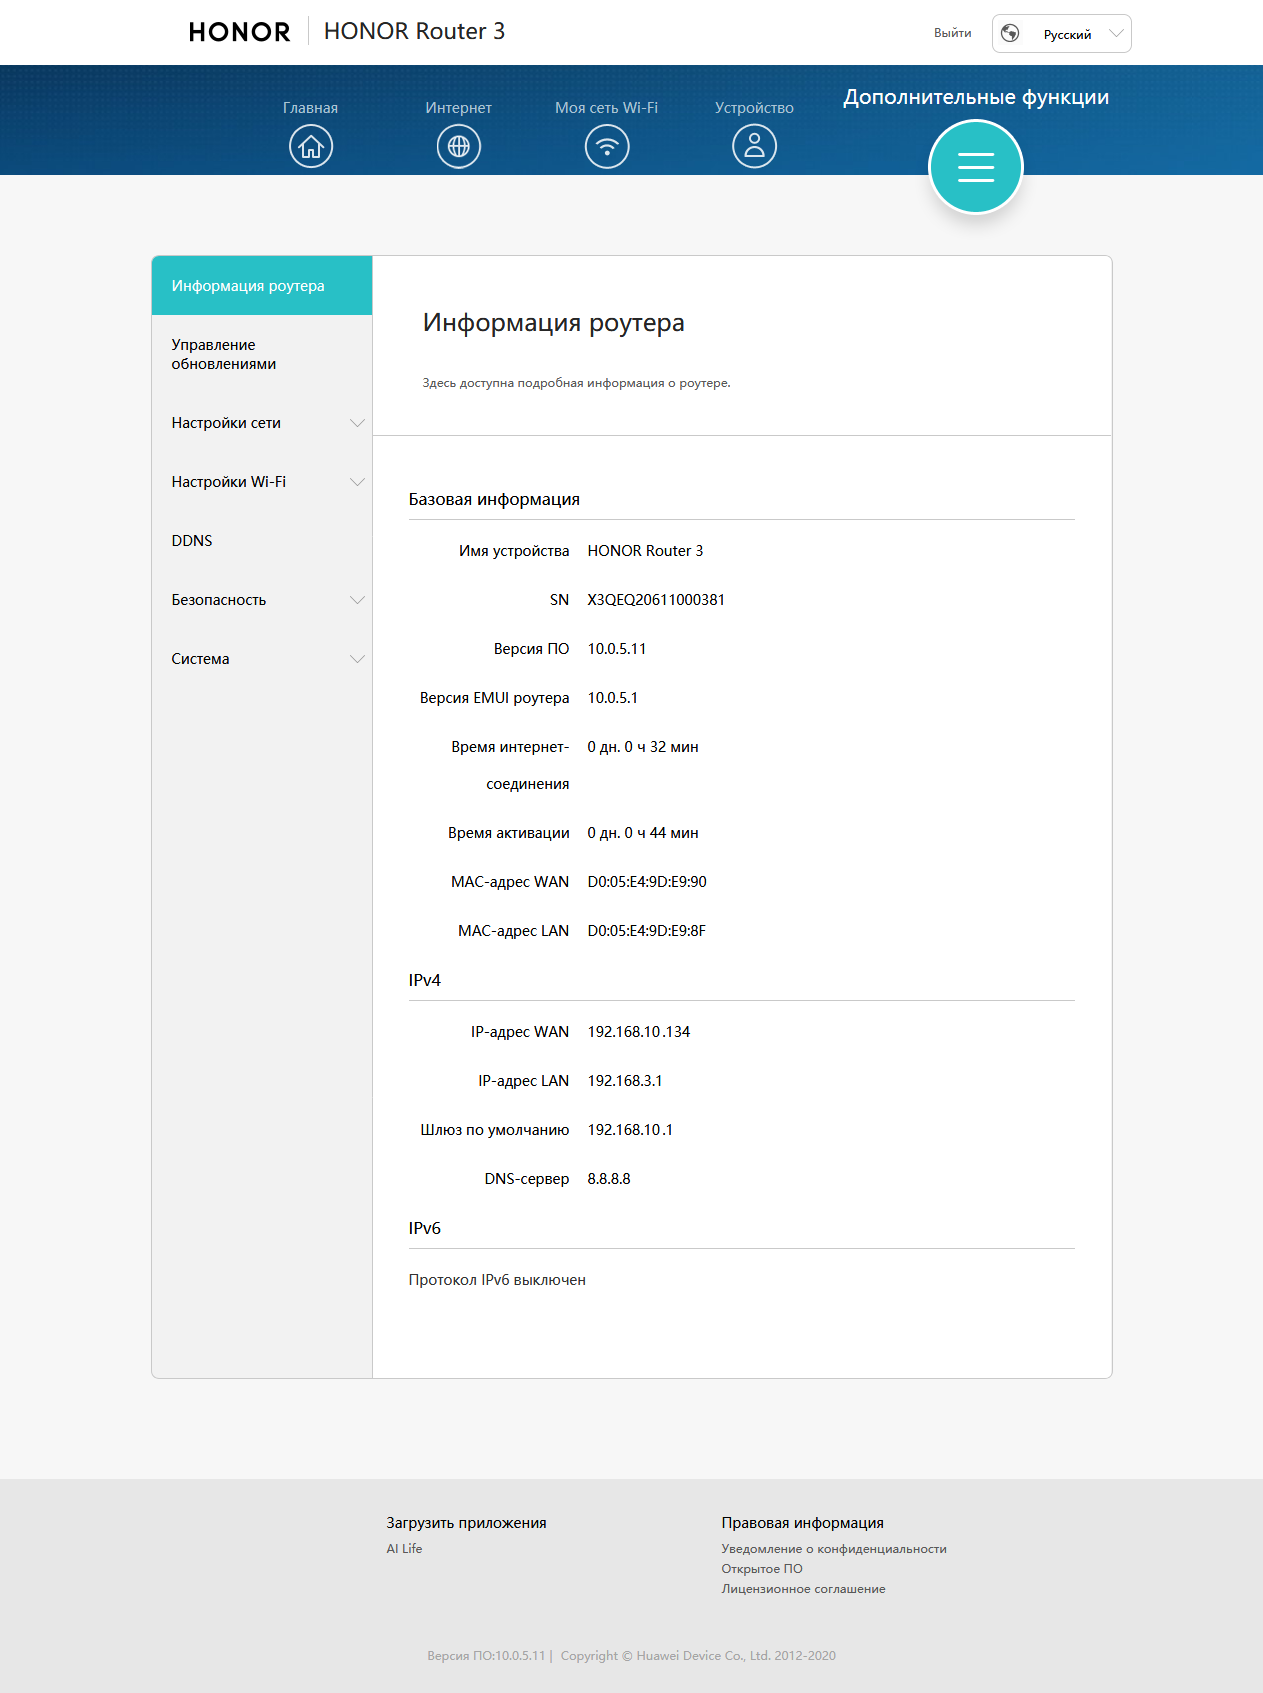Expand Безопасность chevron
The image size is (1263, 1693).
pyautogui.click(x=357, y=600)
